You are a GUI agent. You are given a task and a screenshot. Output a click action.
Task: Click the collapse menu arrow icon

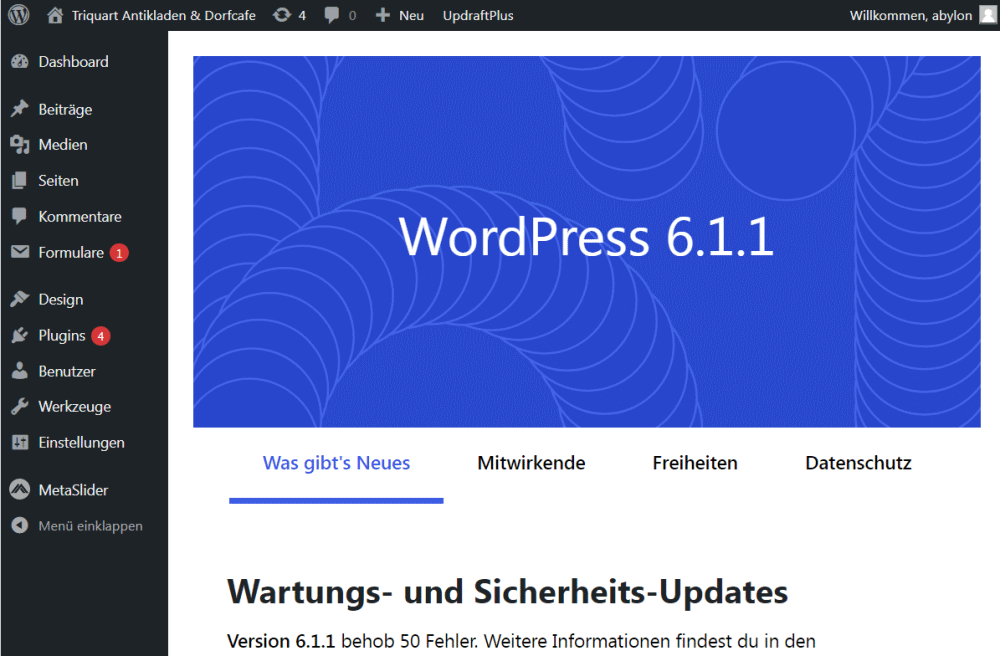point(20,525)
